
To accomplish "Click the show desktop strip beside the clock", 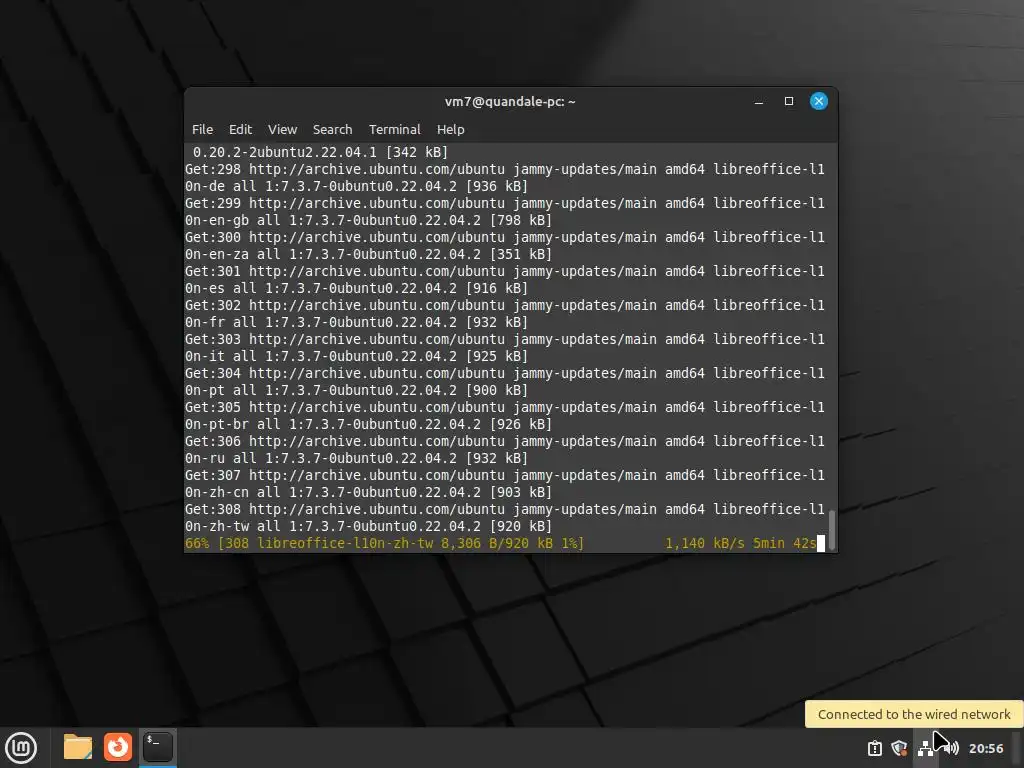I will [x=1017, y=748].
